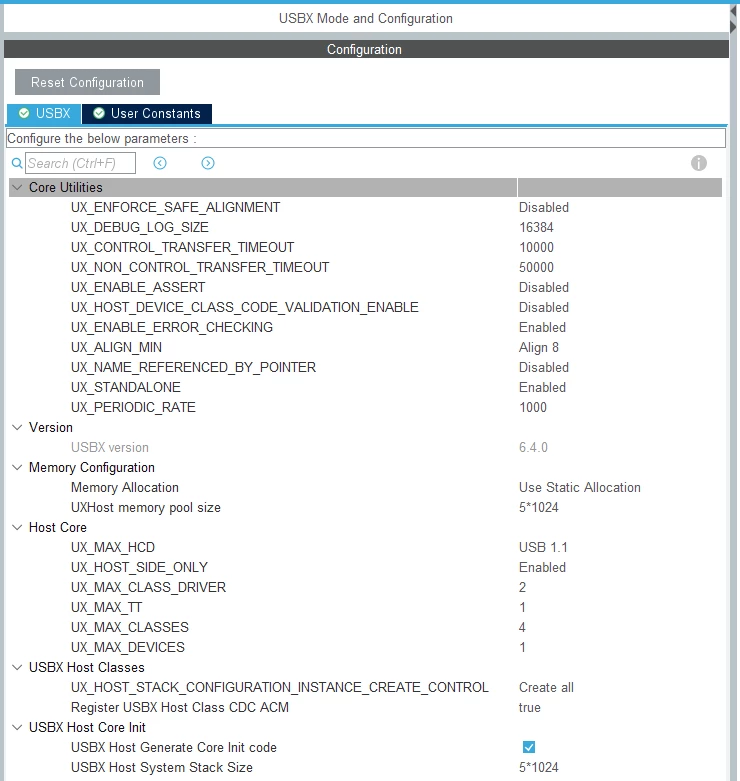740x781 pixels.
Task: Change UX_HOST_SIDE_ONLY Enabled value
Action: (542, 567)
